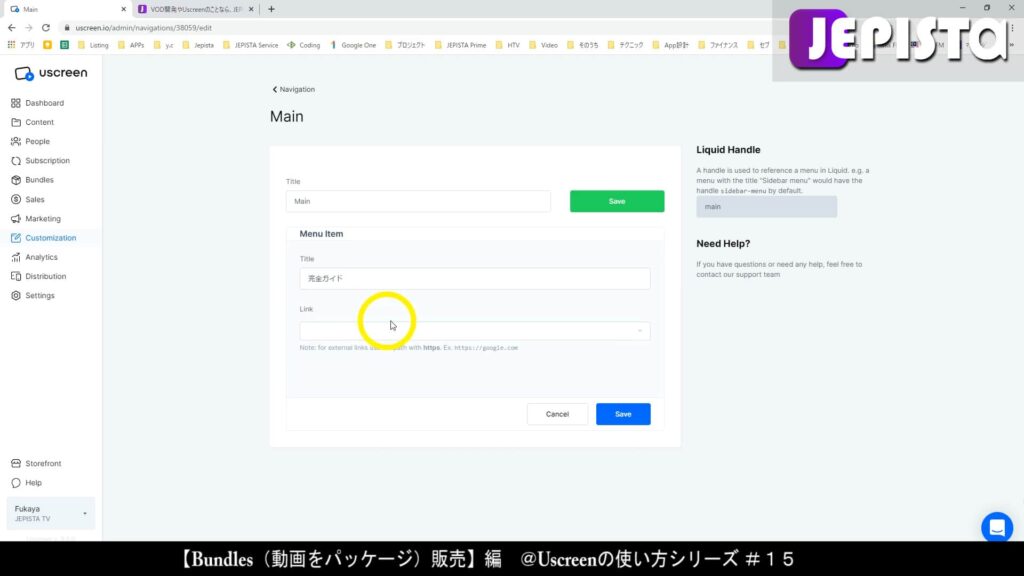The width and height of the screenshot is (1024, 576).
Task: Open the Coding bookmark
Action: (304, 45)
